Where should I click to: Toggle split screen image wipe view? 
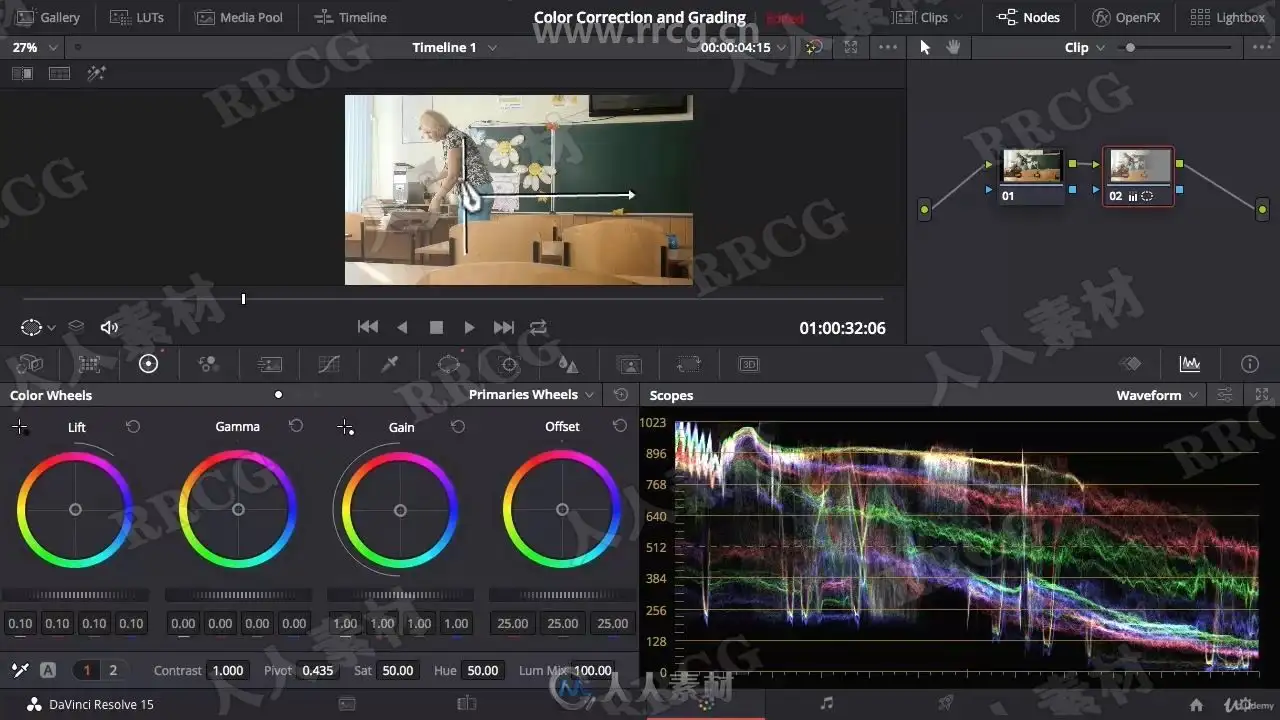point(22,73)
